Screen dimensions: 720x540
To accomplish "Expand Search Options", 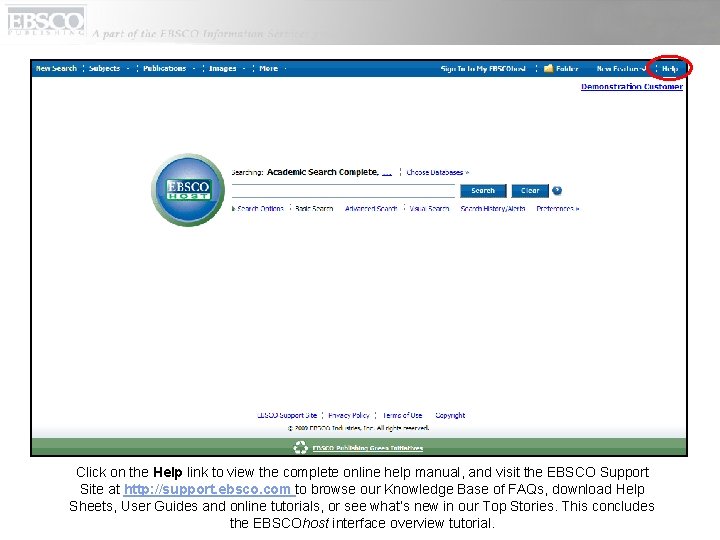I will [x=258, y=208].
